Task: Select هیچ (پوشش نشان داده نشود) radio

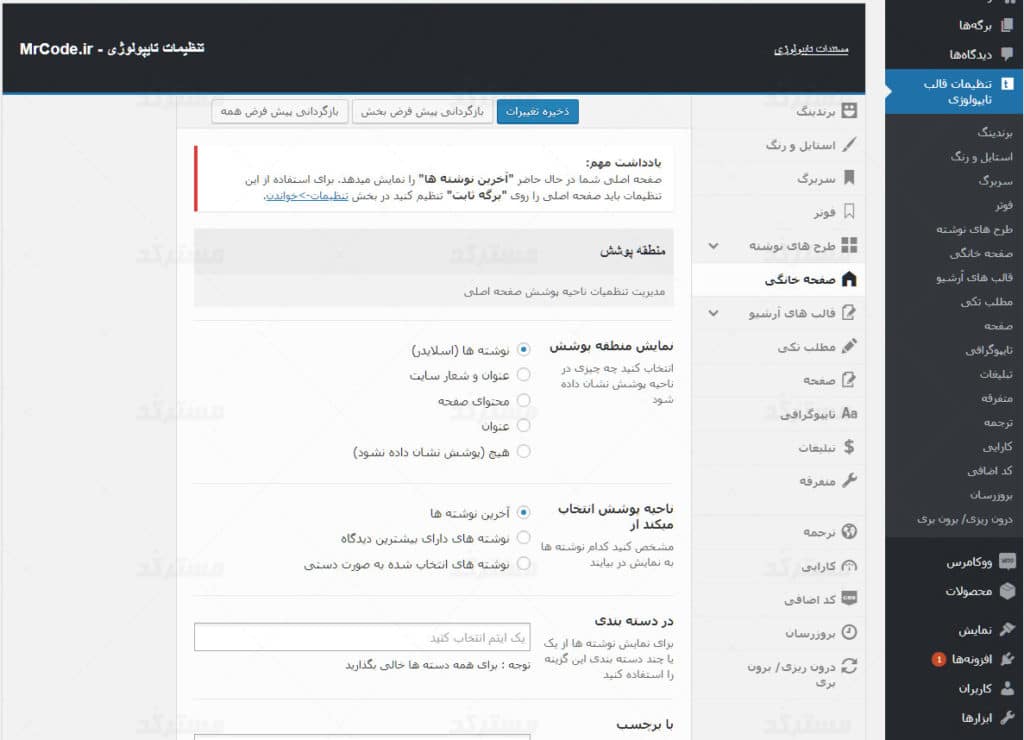Action: (x=524, y=452)
